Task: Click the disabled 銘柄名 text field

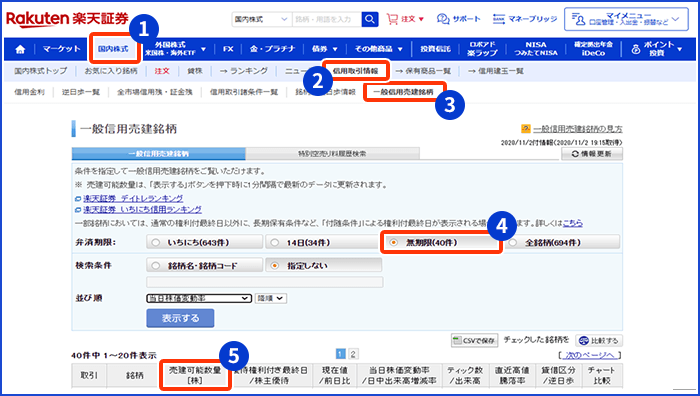Action: [265, 282]
